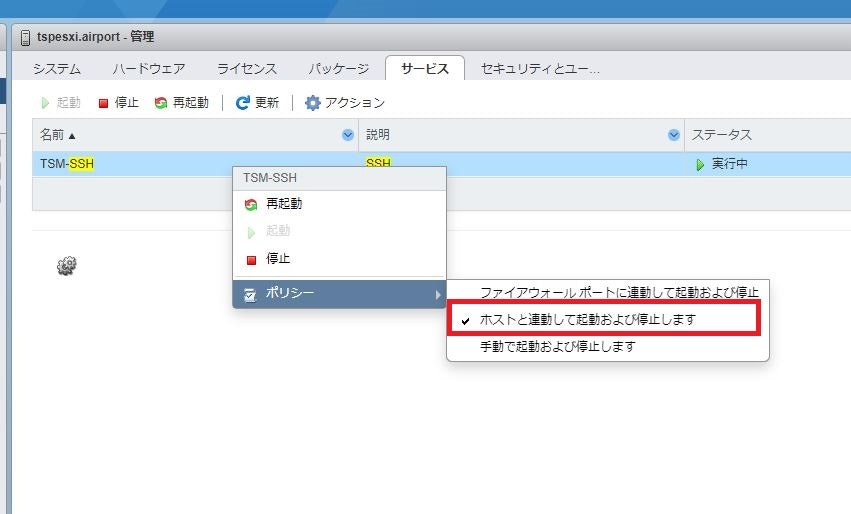Switch to the ハードウェア tab
This screenshot has width=851, height=514.
click(x=149, y=69)
